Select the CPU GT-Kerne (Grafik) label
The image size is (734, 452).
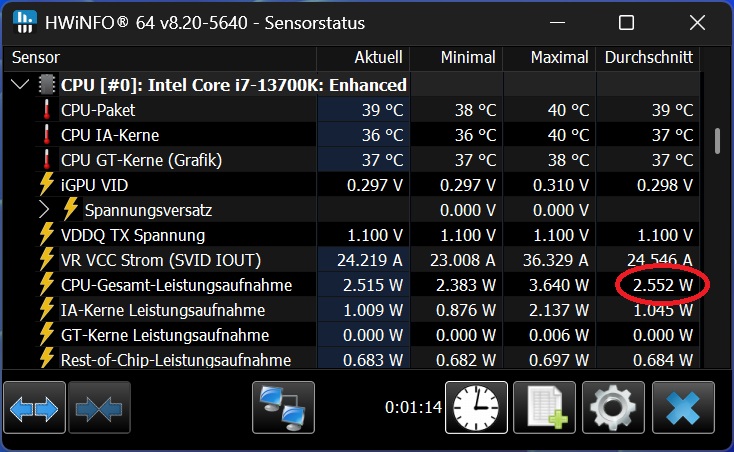141,160
